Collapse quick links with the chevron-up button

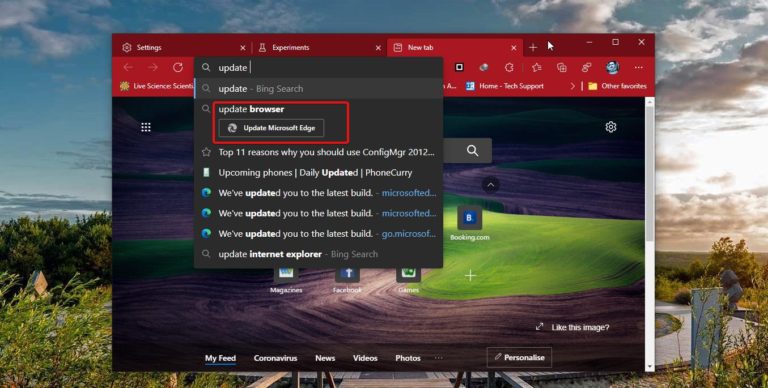coord(491,185)
